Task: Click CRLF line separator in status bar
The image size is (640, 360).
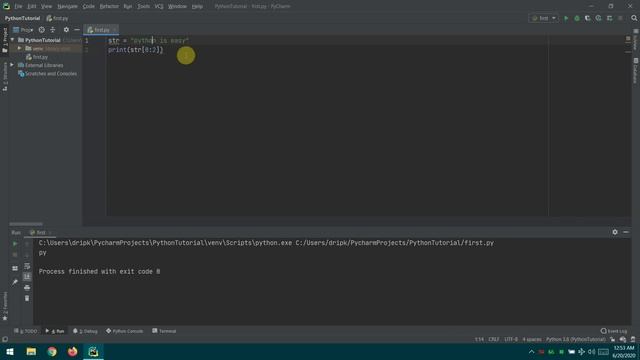Action: (x=493, y=340)
